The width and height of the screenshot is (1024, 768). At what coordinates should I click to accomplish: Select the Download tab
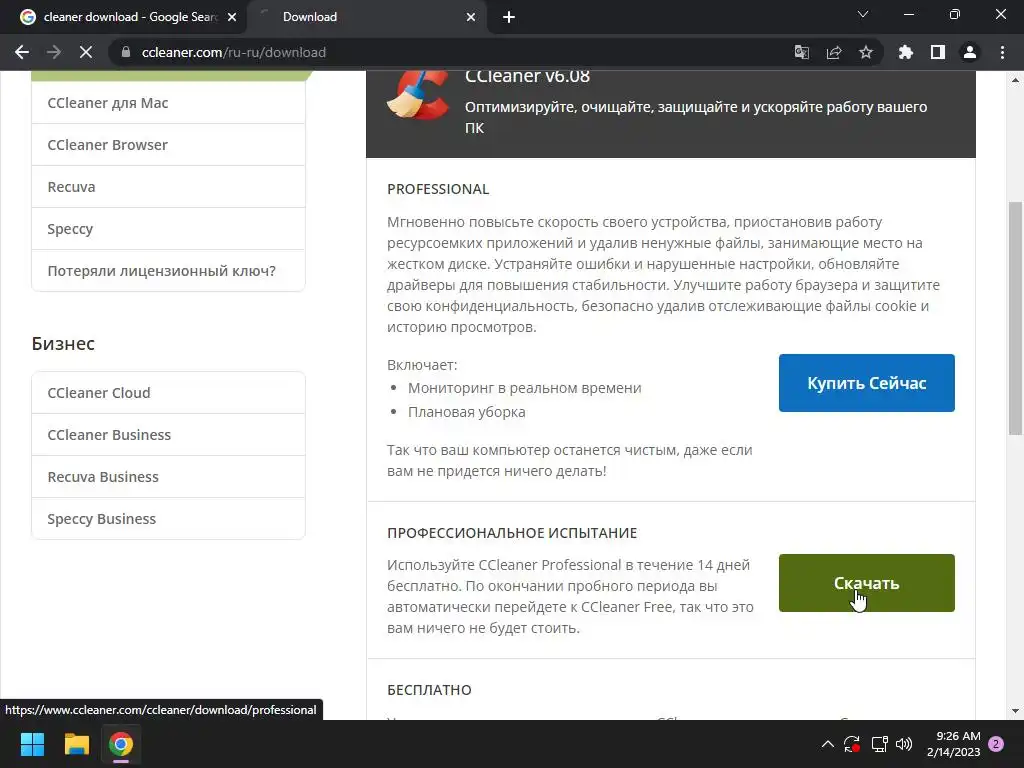(366, 17)
